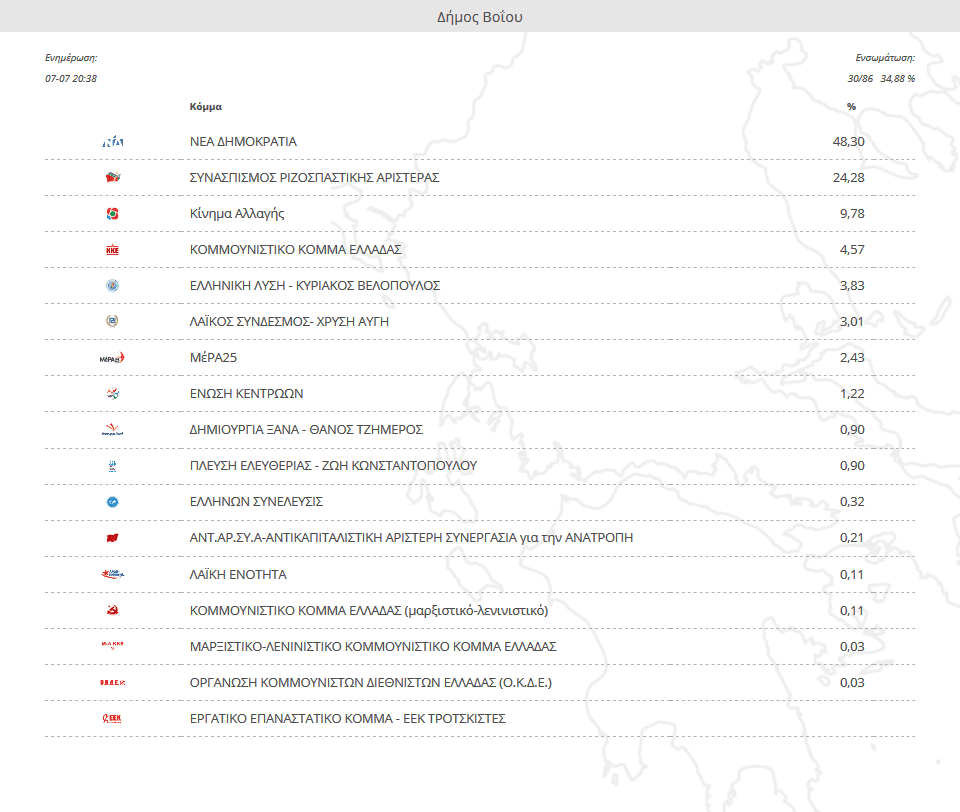Click the Λαϊκή Ενότητα party logo
Screen dimensions: 960x812
click(113, 574)
